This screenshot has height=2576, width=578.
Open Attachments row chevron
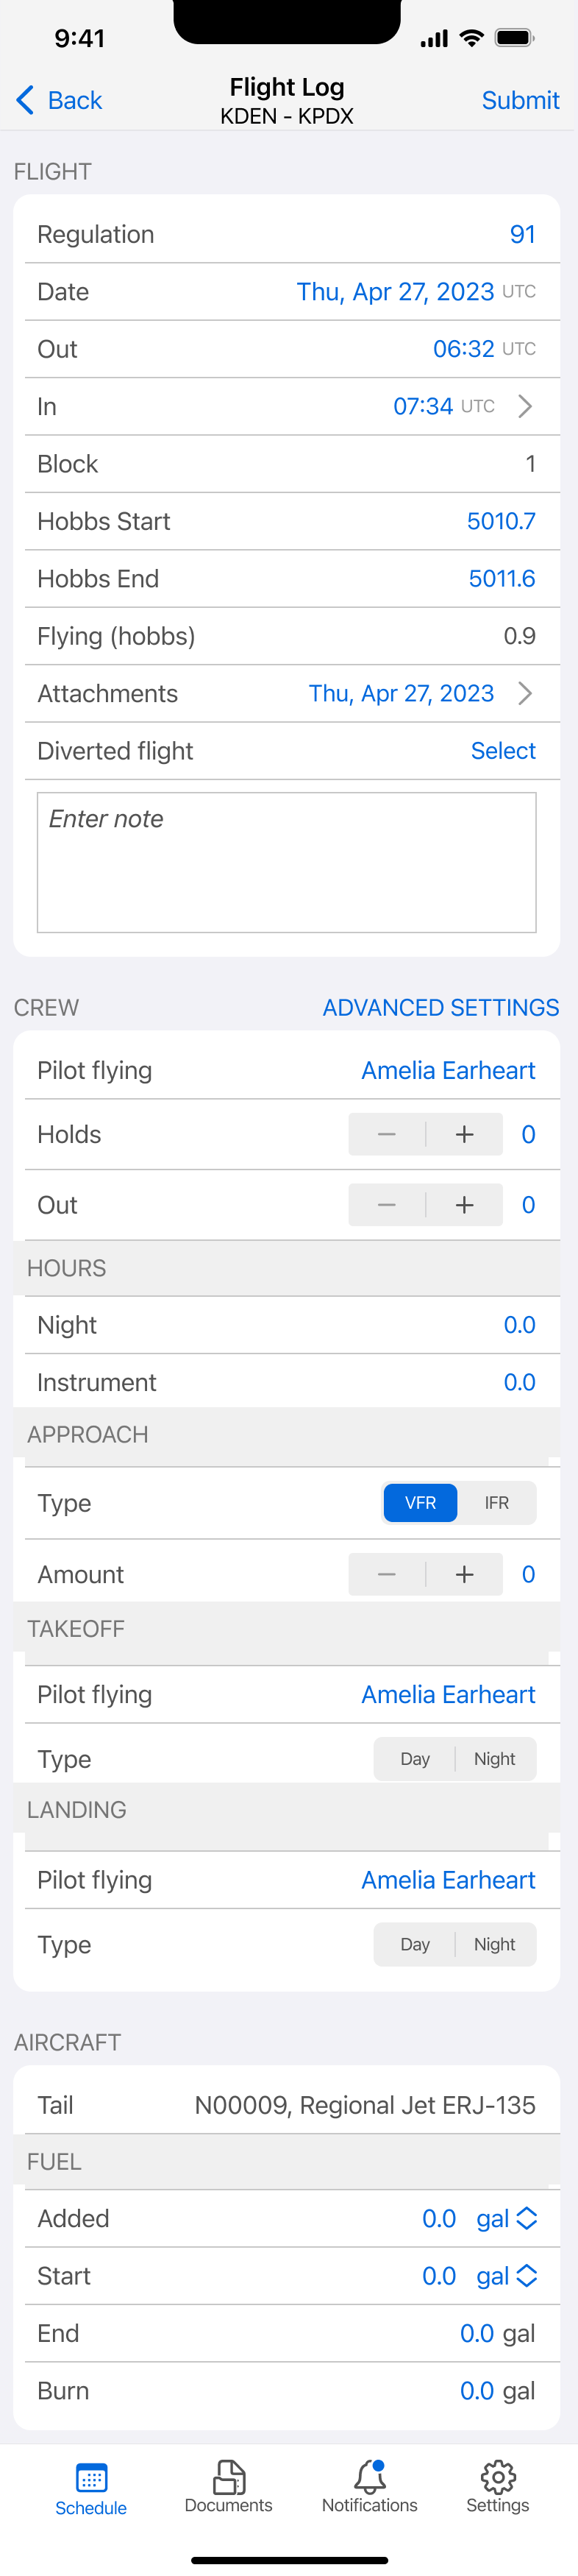525,693
